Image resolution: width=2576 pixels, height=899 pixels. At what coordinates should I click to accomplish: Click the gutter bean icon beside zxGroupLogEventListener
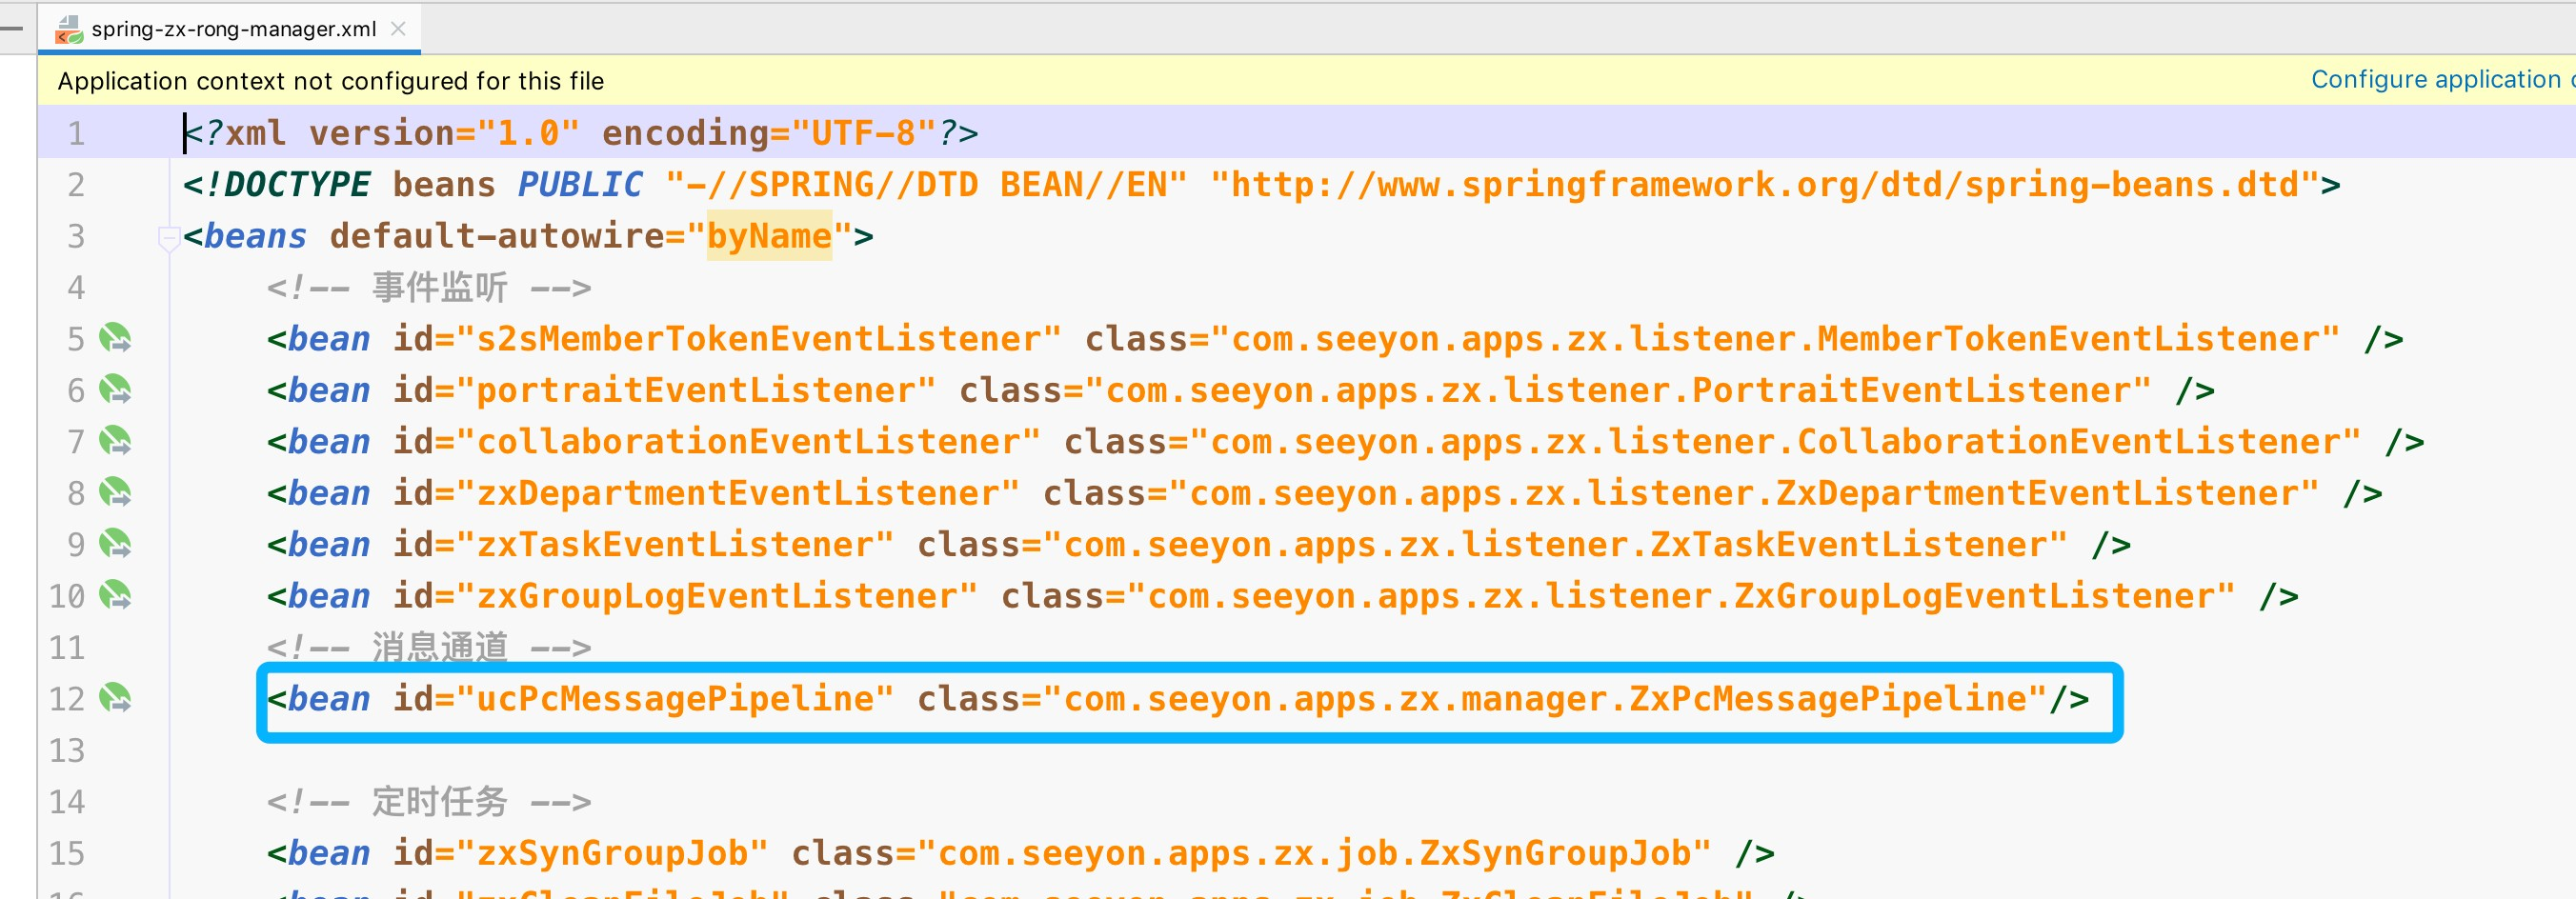(115, 595)
